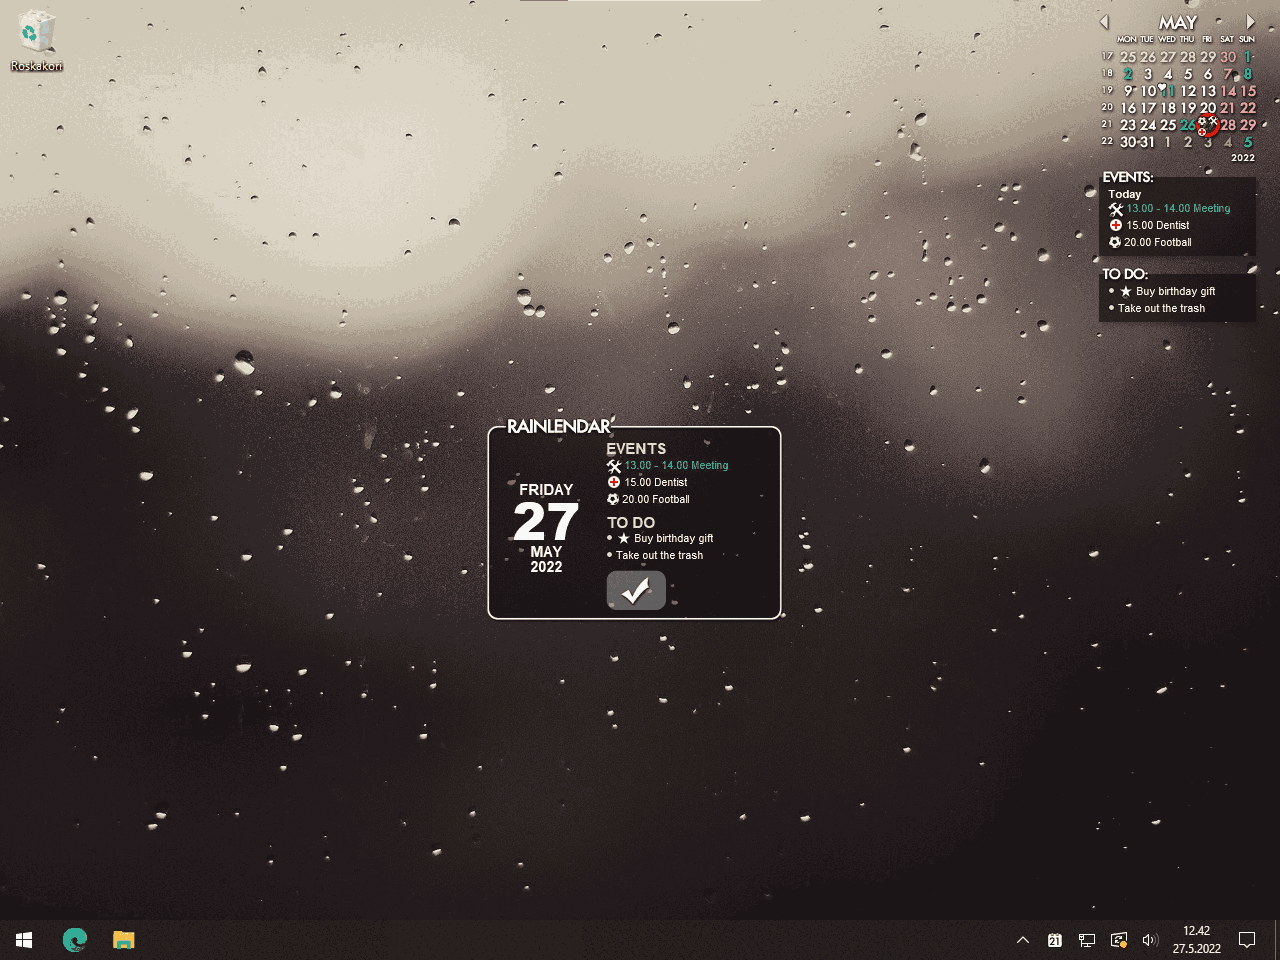The image size is (1280, 960).
Task: Select date 9 in the May calendar
Action: click(1128, 91)
